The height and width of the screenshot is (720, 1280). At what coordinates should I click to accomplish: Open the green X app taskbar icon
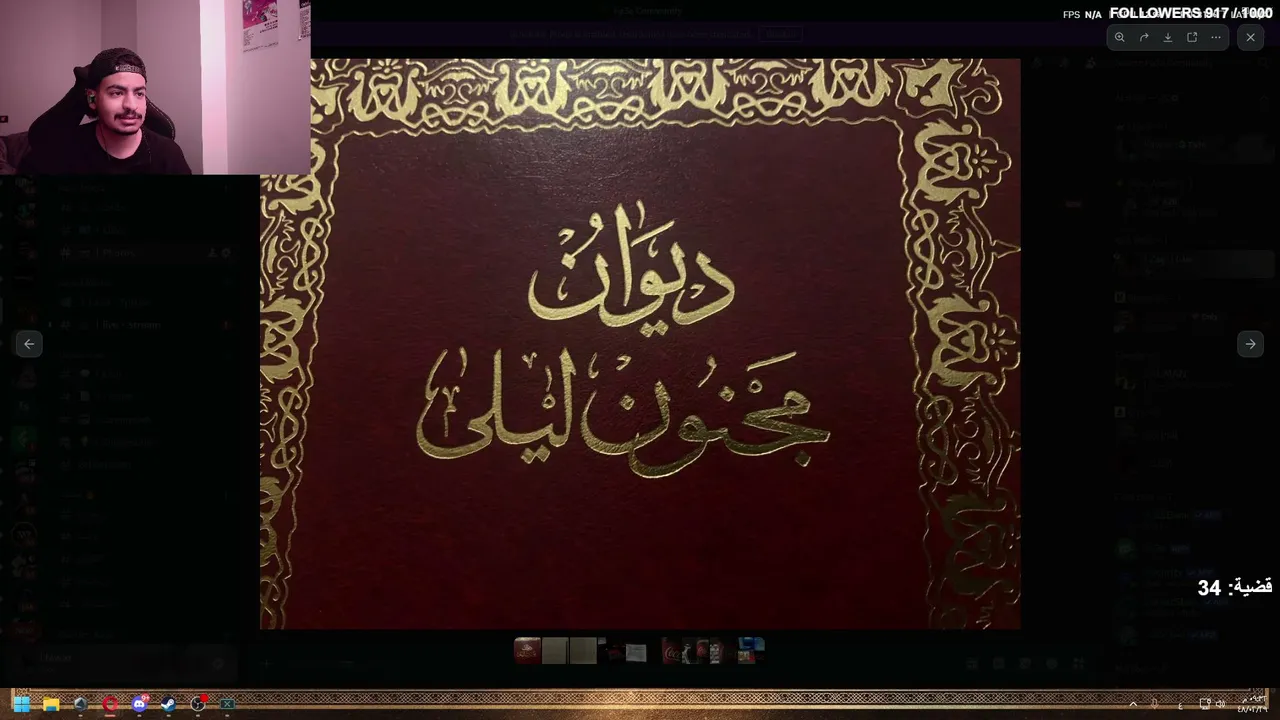pyautogui.click(x=227, y=704)
